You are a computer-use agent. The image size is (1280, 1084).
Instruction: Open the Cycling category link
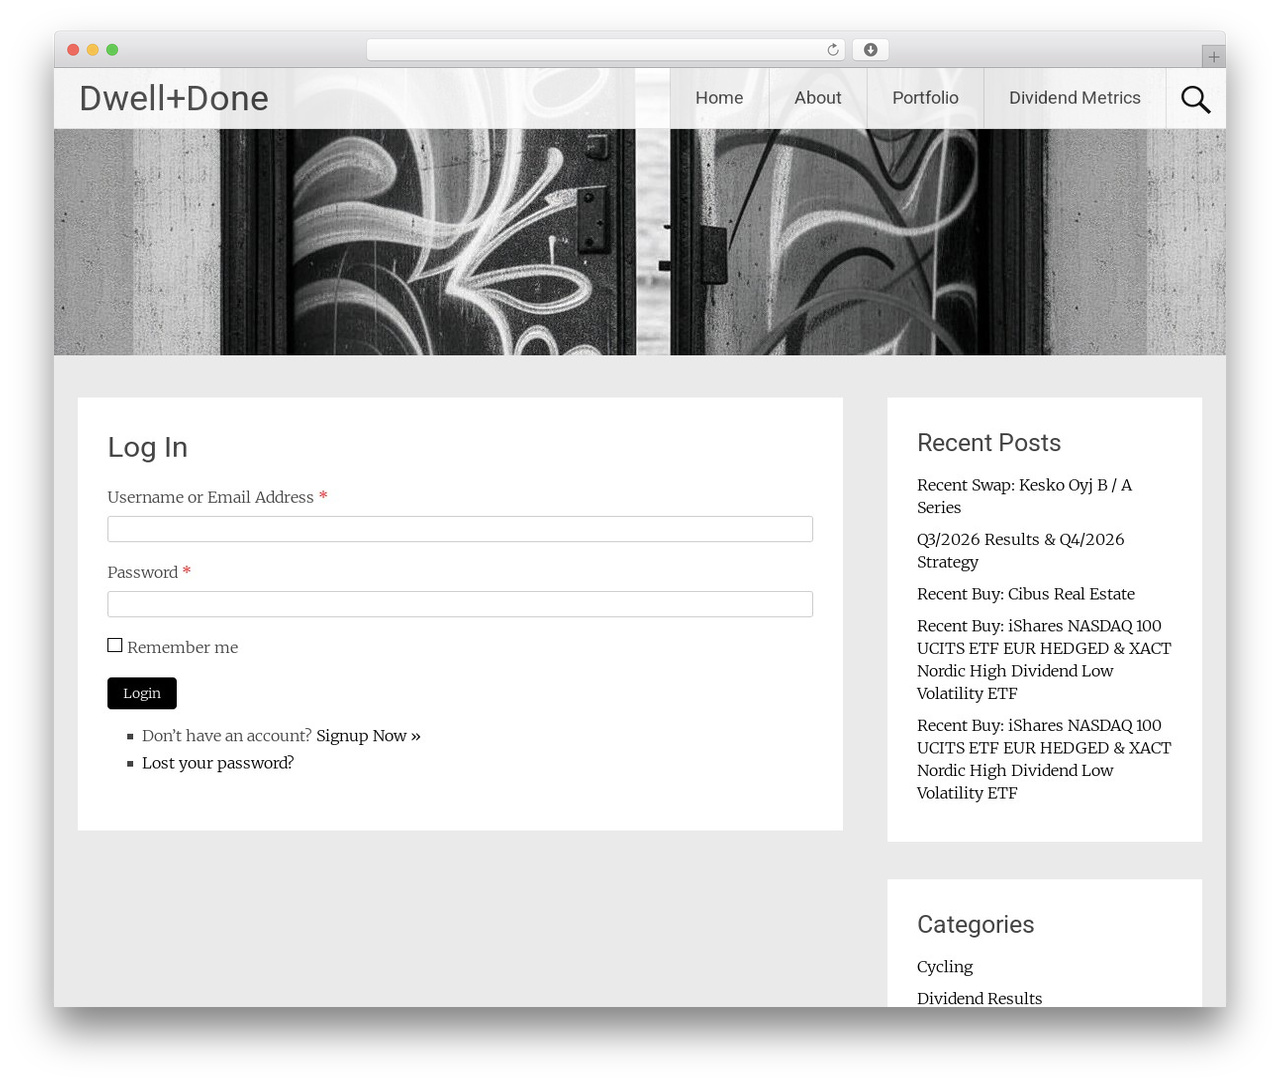[945, 967]
